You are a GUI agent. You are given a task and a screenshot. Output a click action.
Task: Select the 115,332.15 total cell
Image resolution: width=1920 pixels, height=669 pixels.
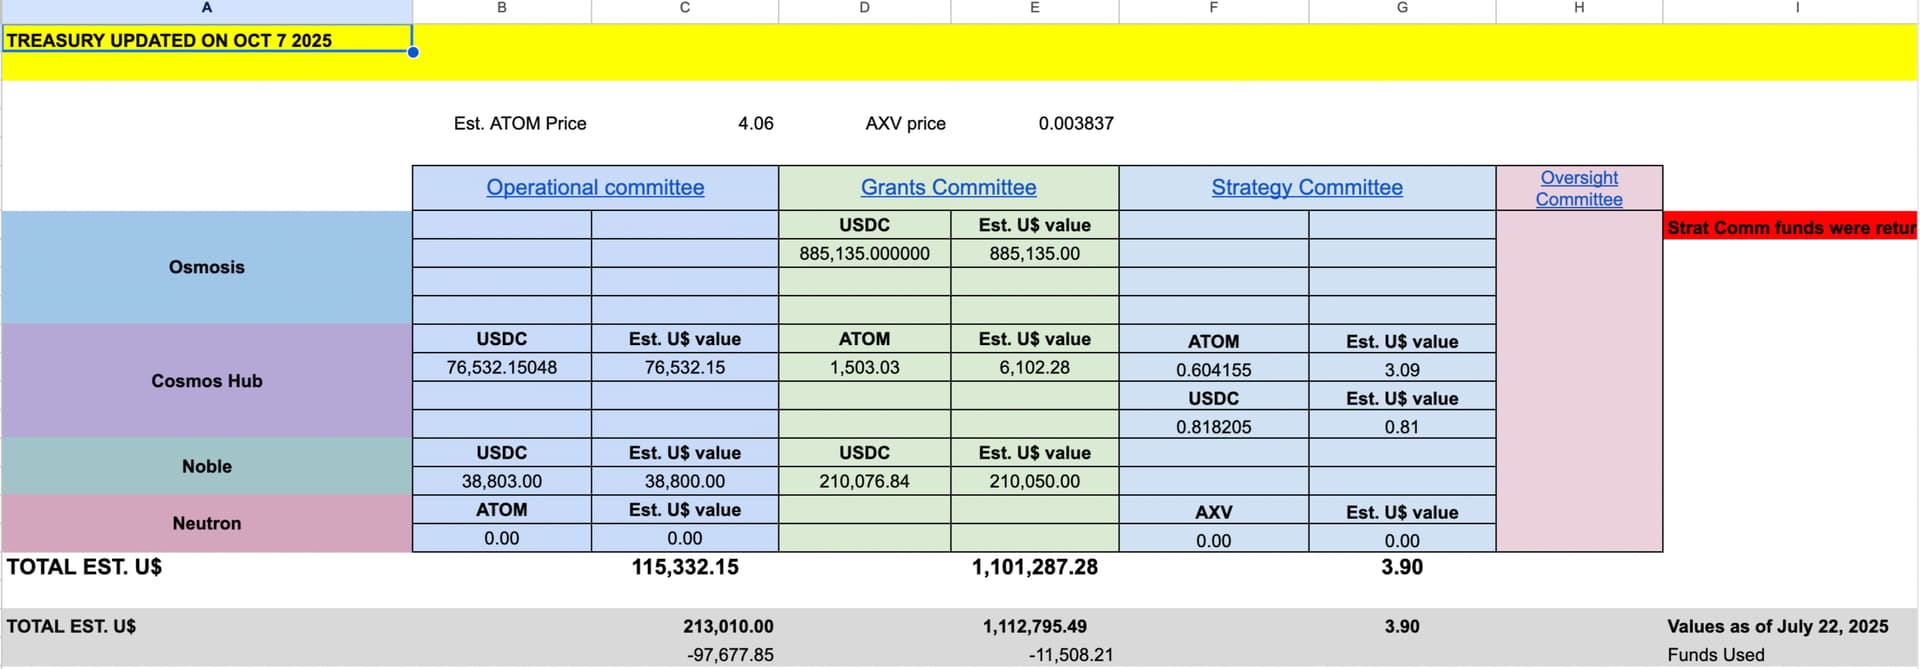pyautogui.click(x=685, y=567)
